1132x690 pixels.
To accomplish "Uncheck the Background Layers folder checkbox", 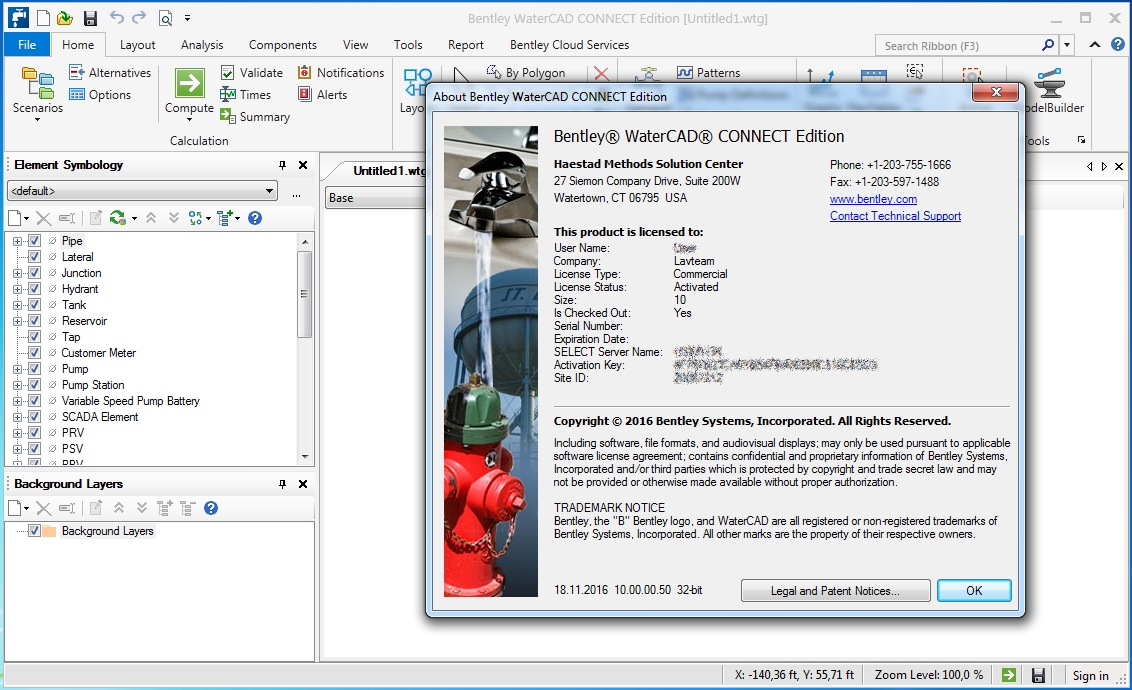I will point(34,530).
